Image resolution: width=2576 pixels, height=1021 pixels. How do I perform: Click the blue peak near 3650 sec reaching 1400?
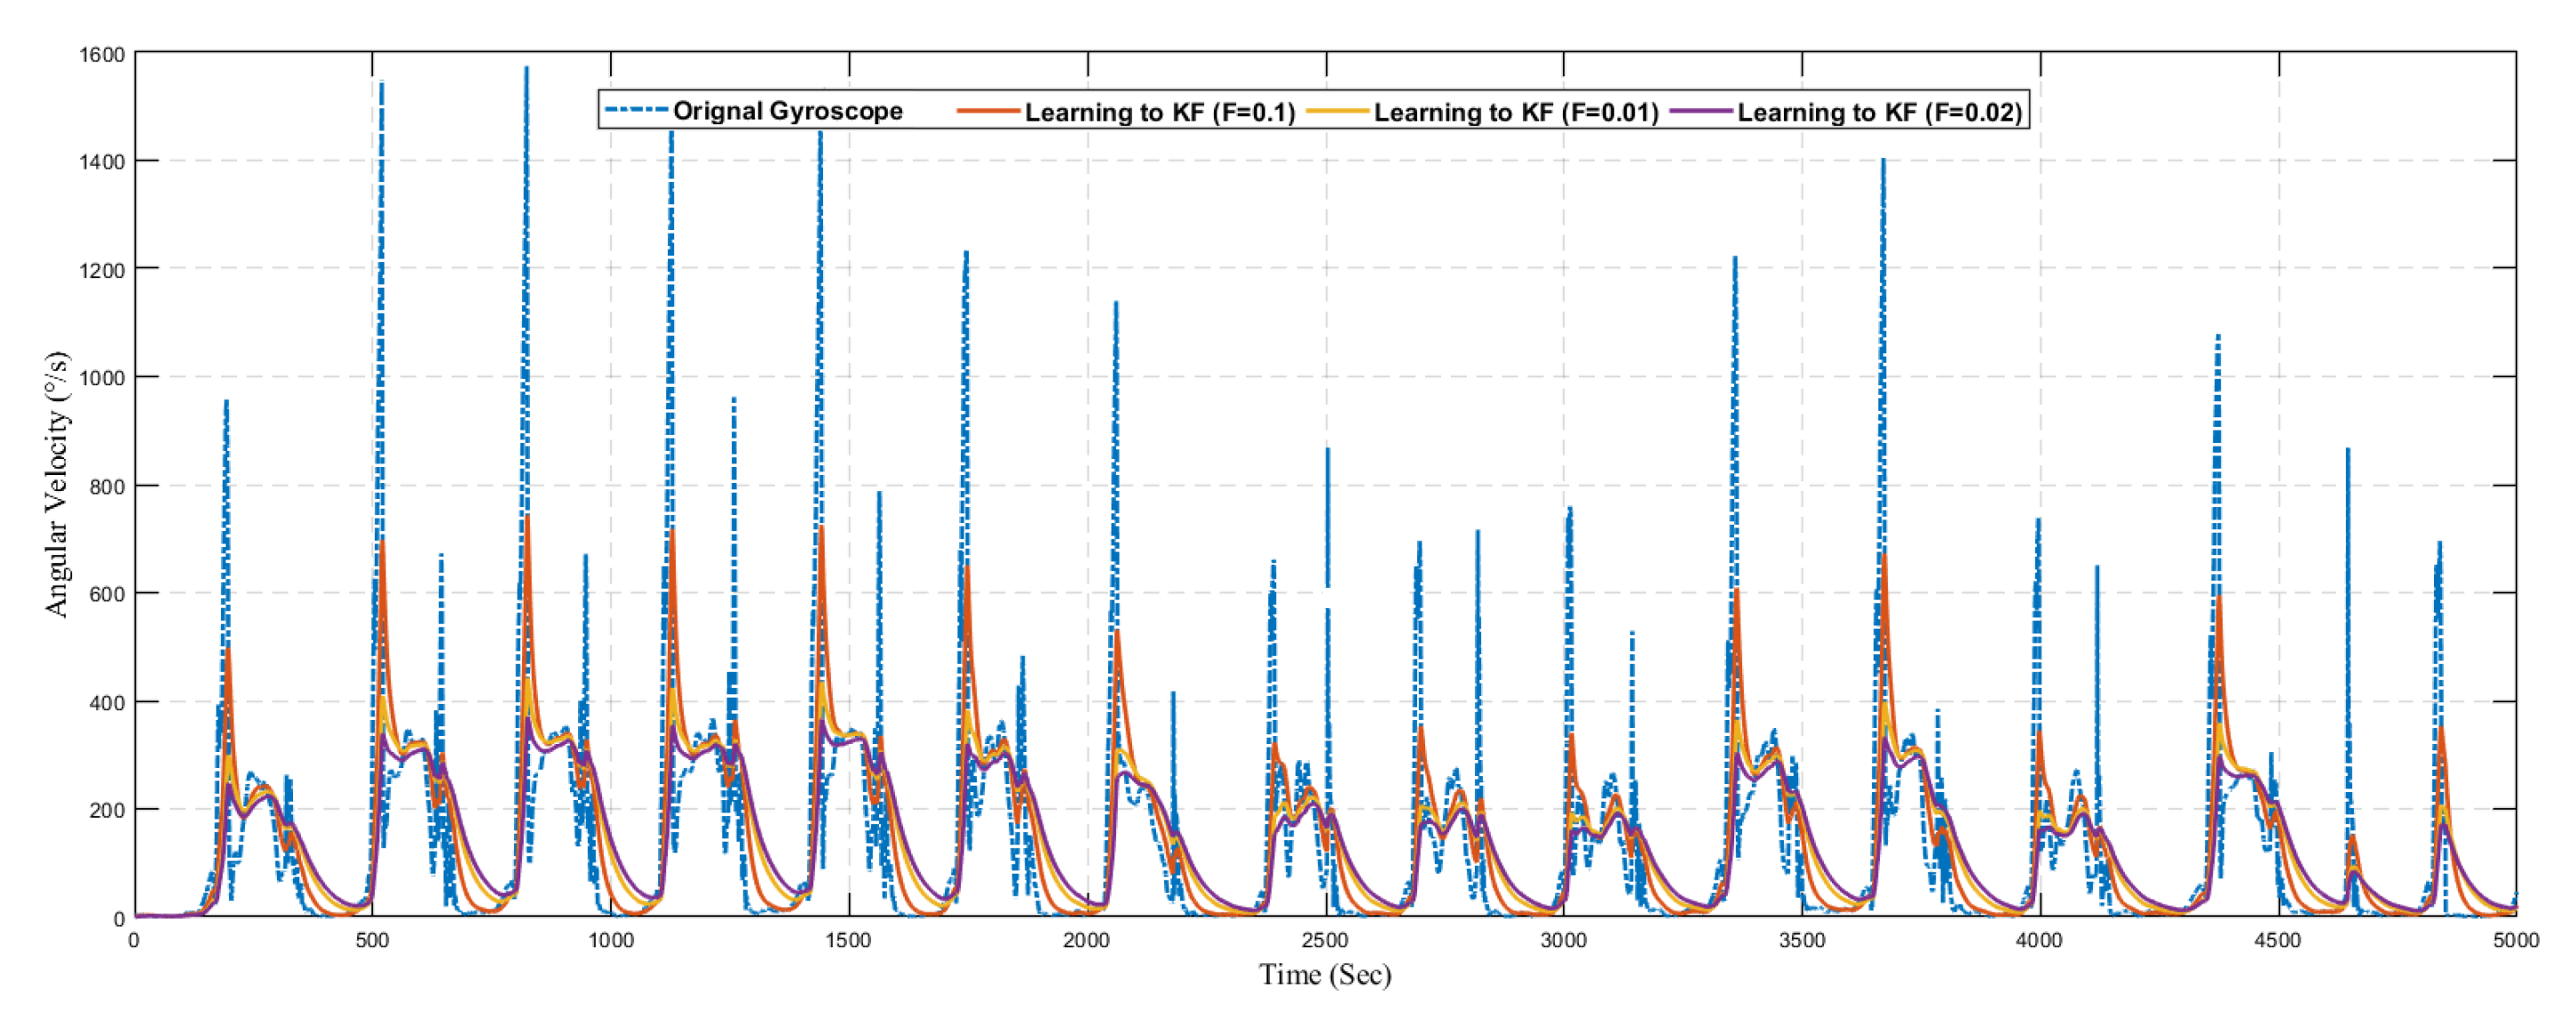point(1883,165)
